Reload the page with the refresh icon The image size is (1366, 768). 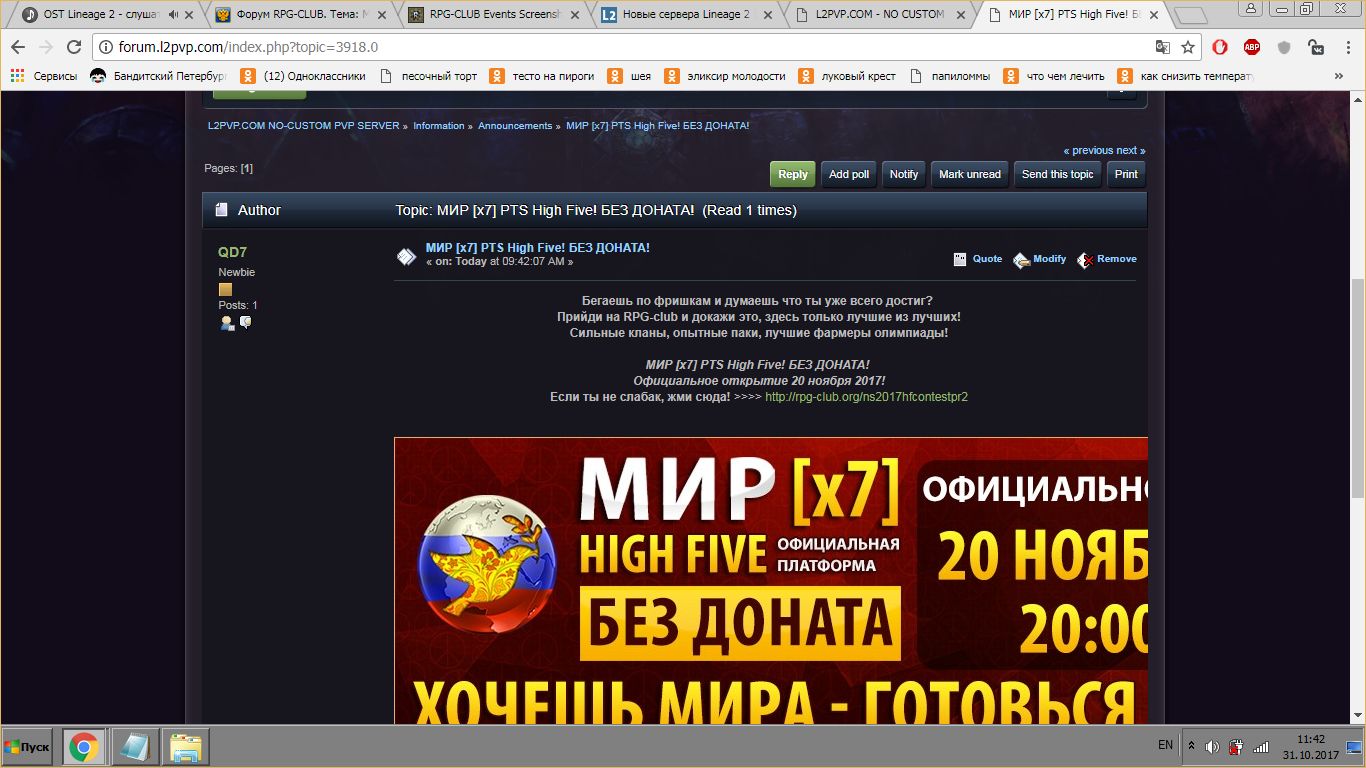click(73, 47)
